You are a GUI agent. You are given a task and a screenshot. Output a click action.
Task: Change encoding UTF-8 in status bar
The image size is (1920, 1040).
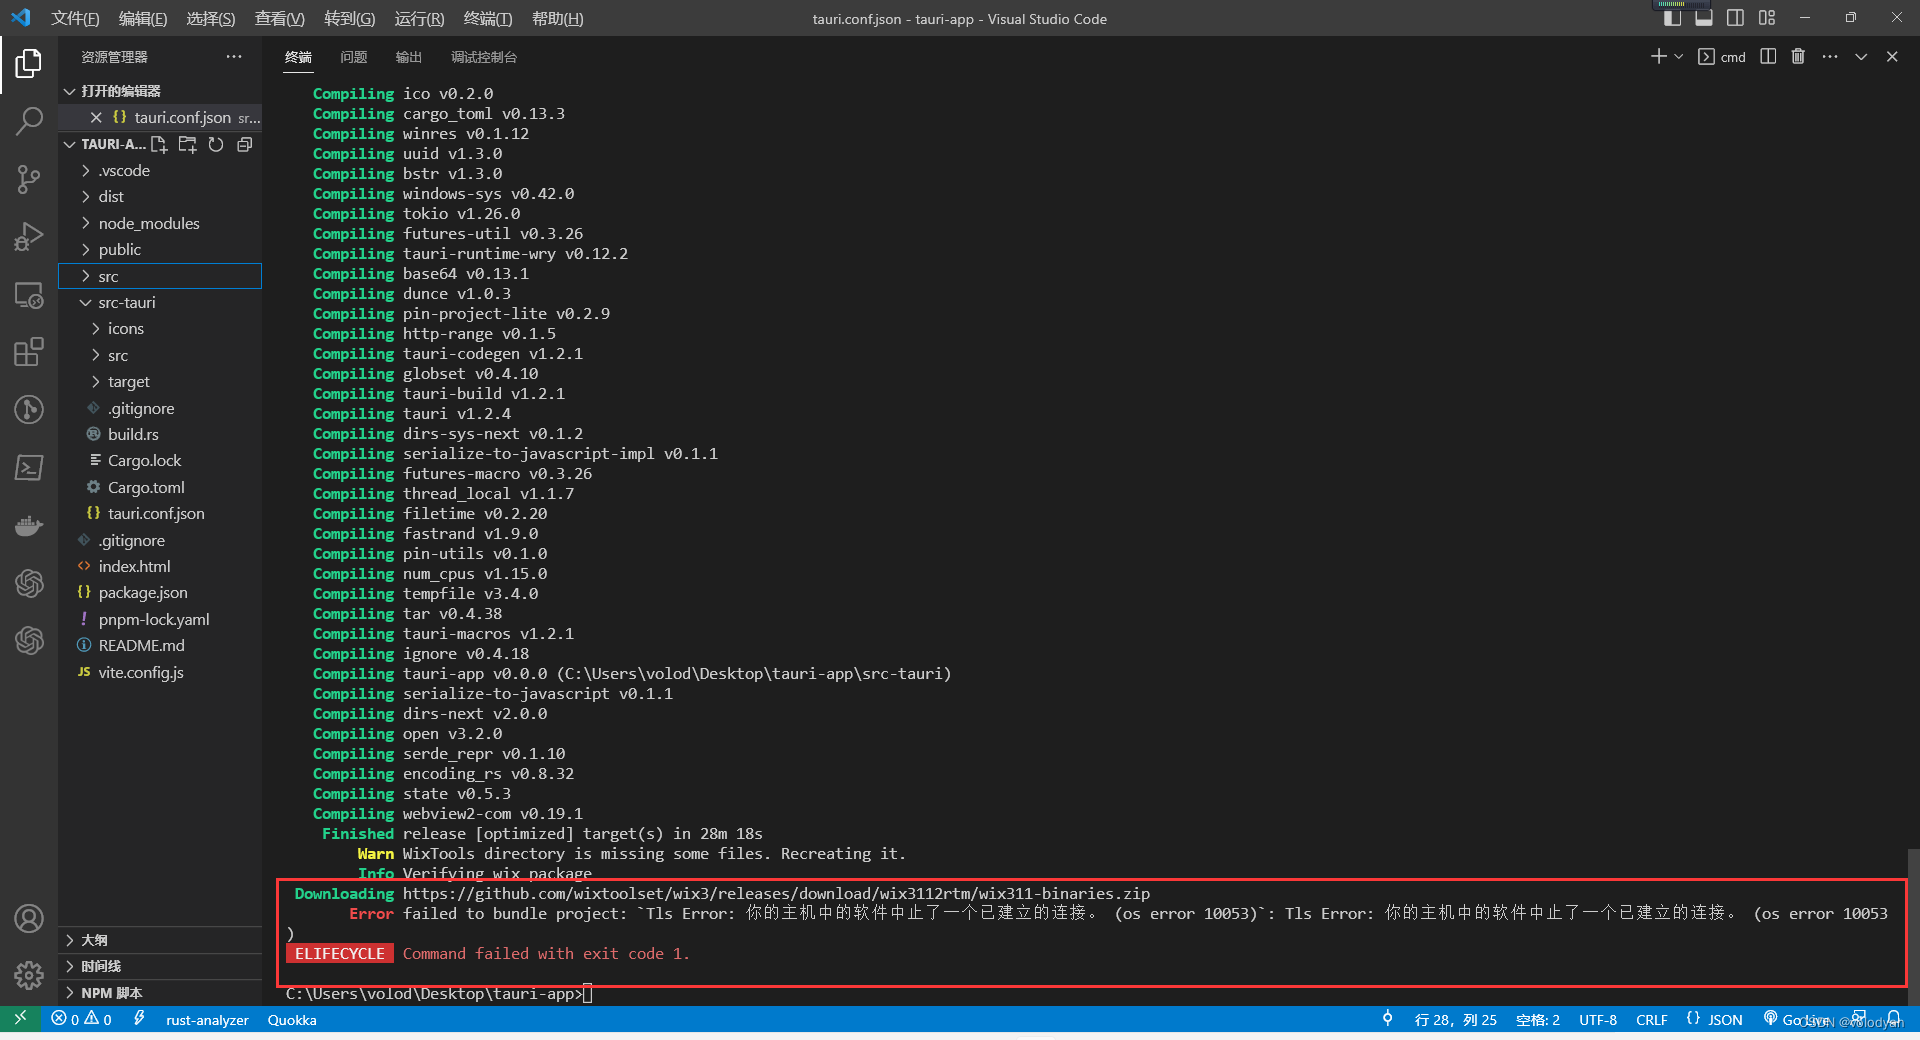1598,1019
